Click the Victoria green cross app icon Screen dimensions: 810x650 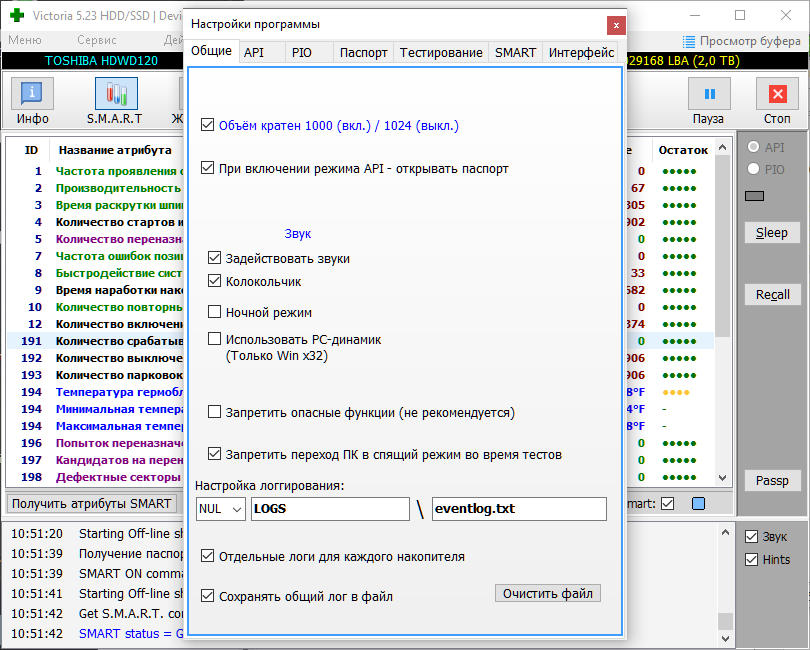click(x=17, y=15)
